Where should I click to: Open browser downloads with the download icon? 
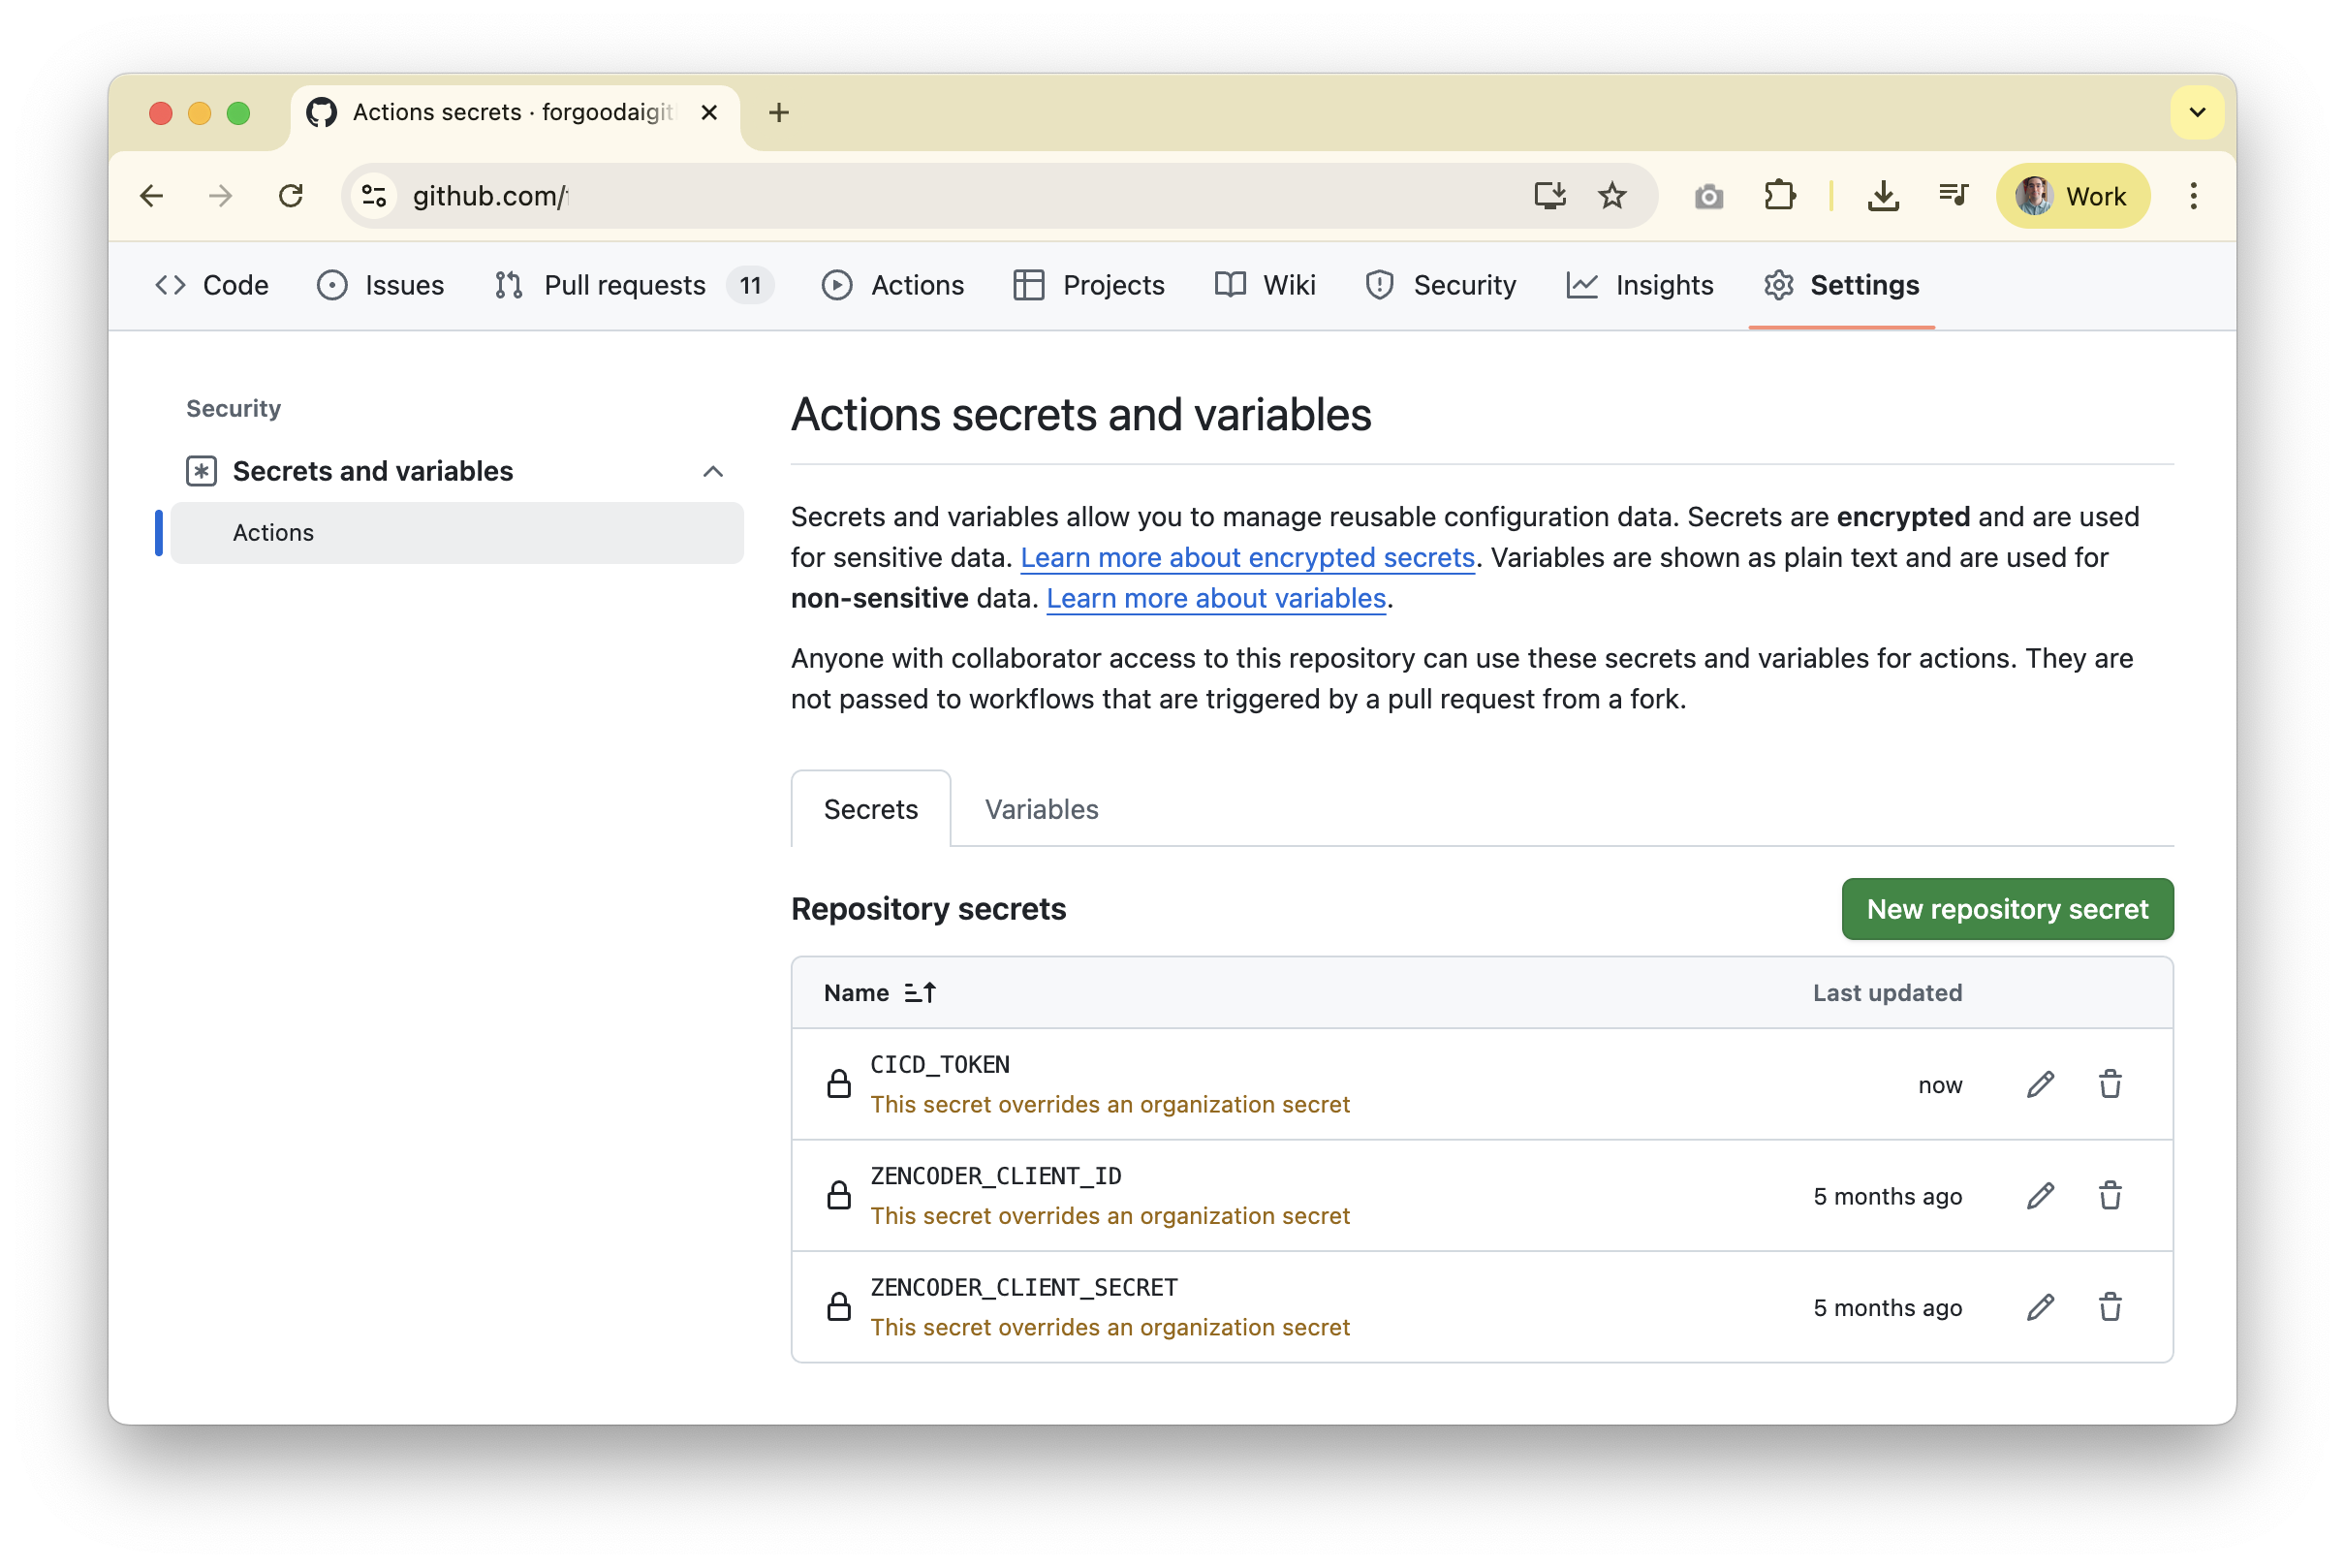pos(1884,195)
